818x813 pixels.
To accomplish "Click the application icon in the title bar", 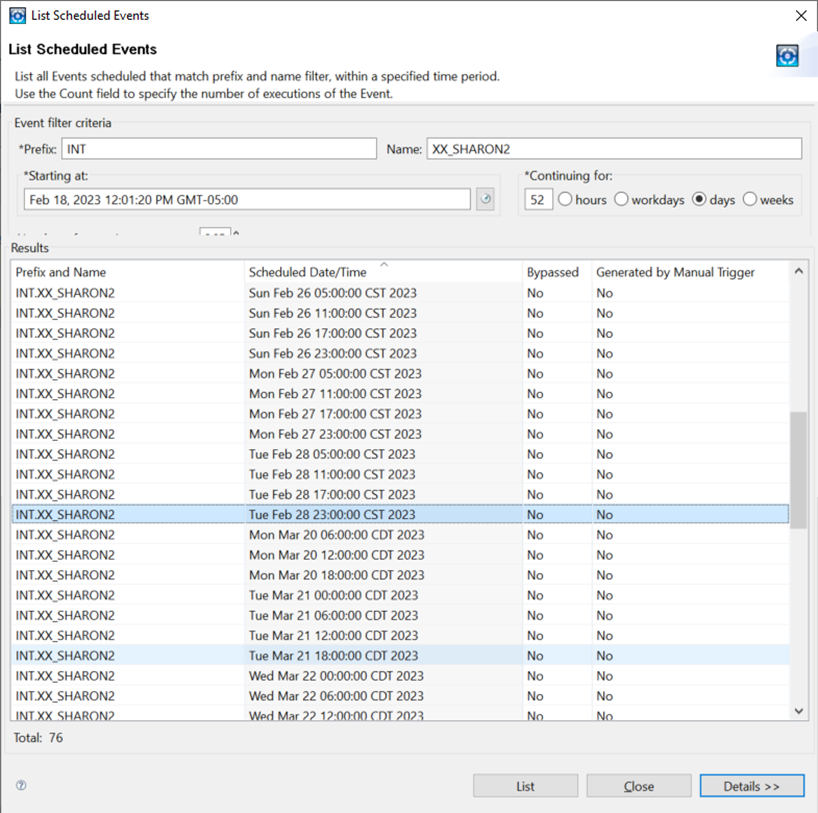I will [14, 15].
